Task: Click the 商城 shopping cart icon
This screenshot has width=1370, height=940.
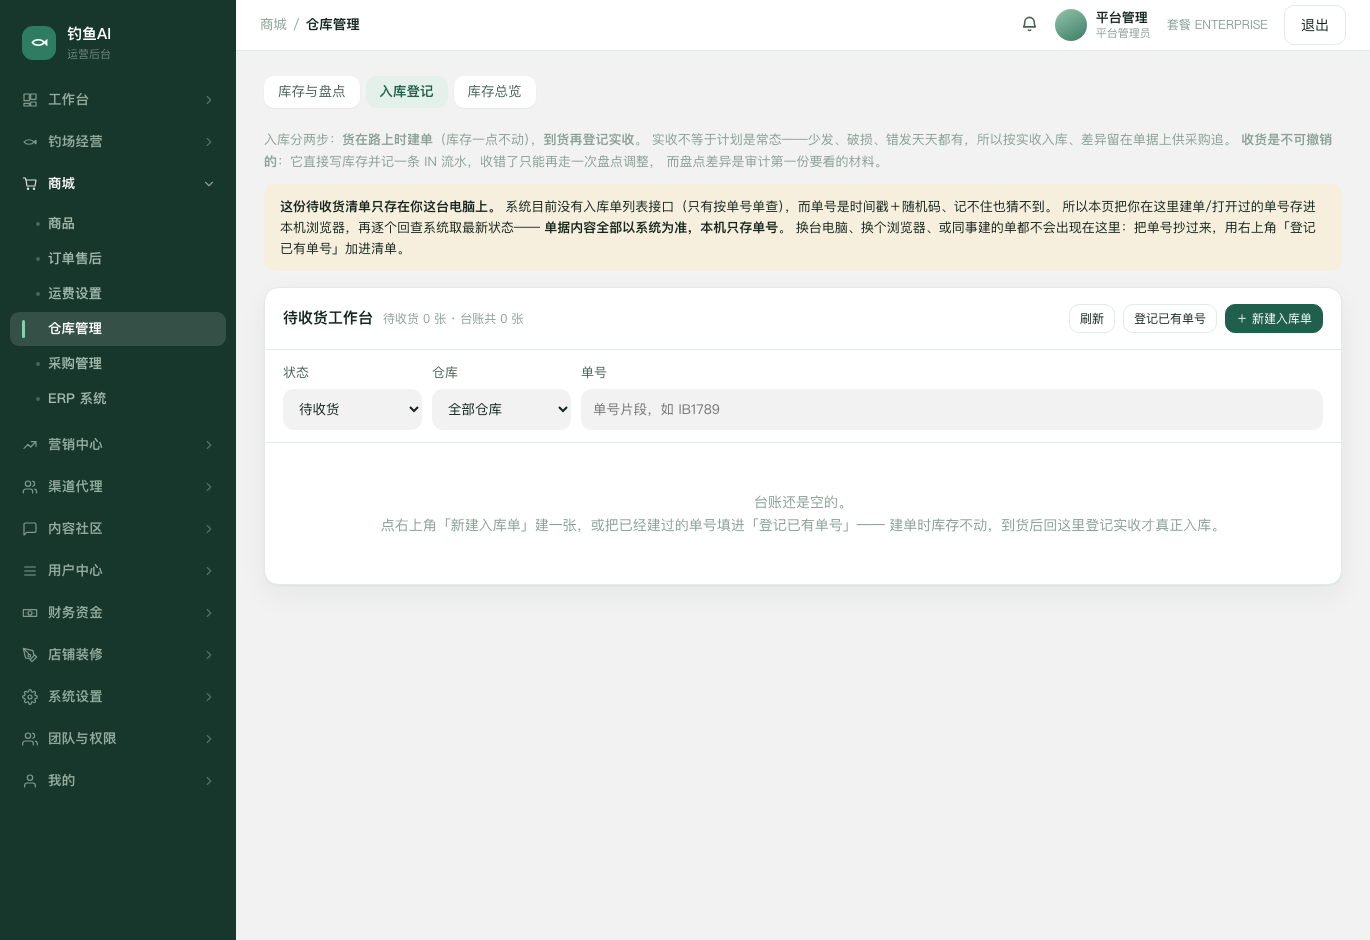Action: pyautogui.click(x=30, y=184)
